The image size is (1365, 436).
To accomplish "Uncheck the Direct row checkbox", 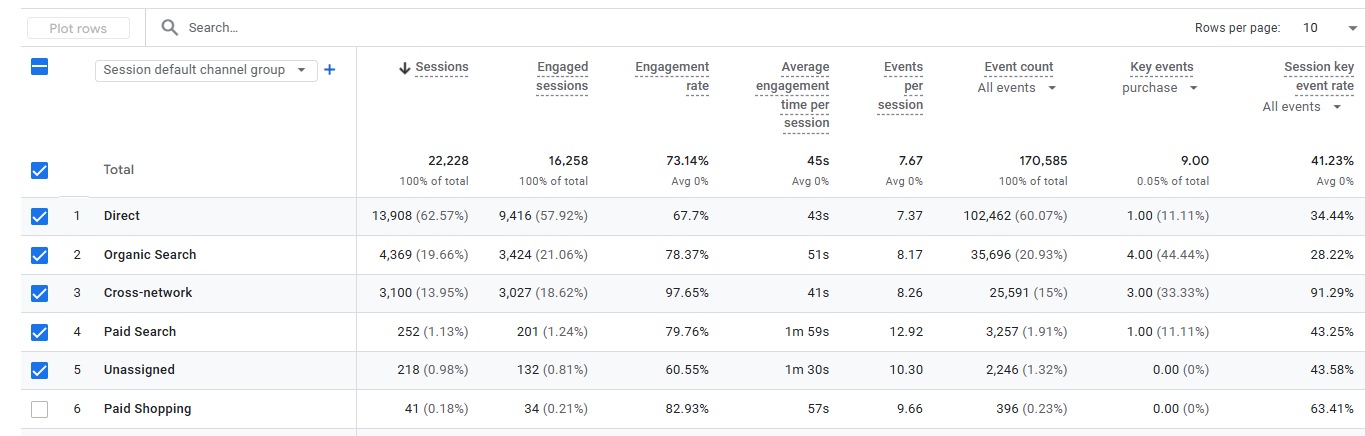I will coord(40,216).
